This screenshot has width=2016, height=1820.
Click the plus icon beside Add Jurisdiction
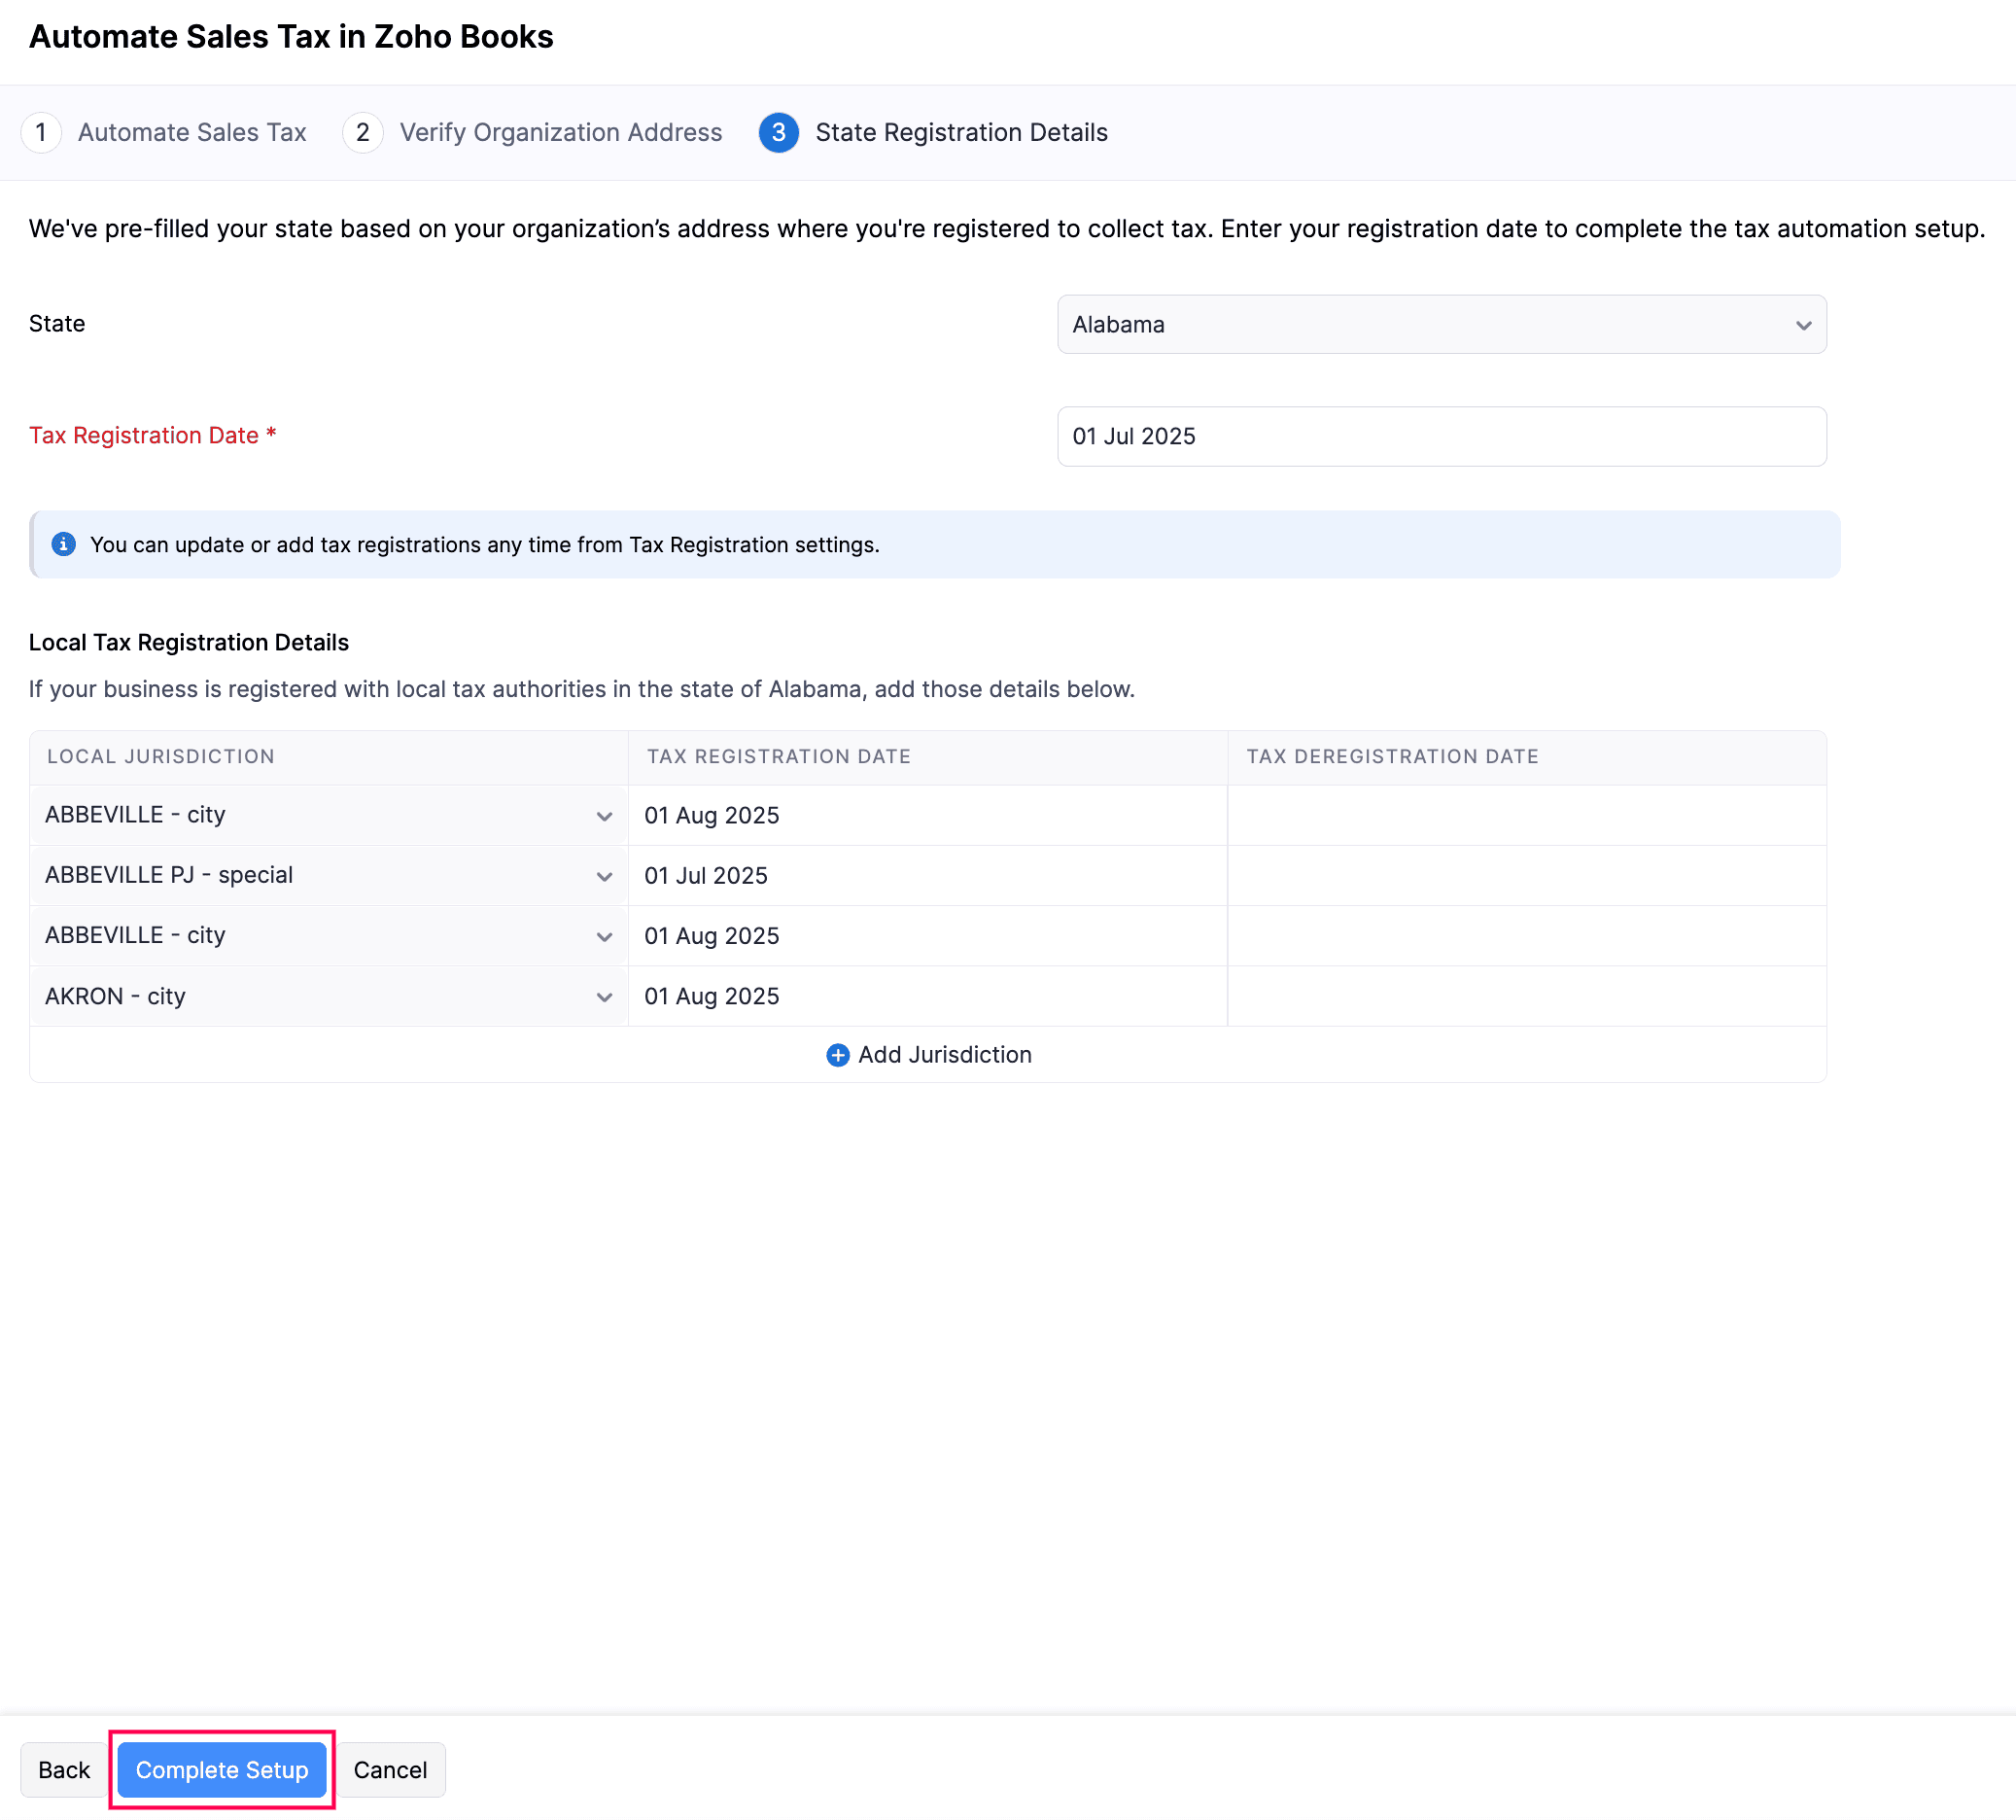click(837, 1055)
